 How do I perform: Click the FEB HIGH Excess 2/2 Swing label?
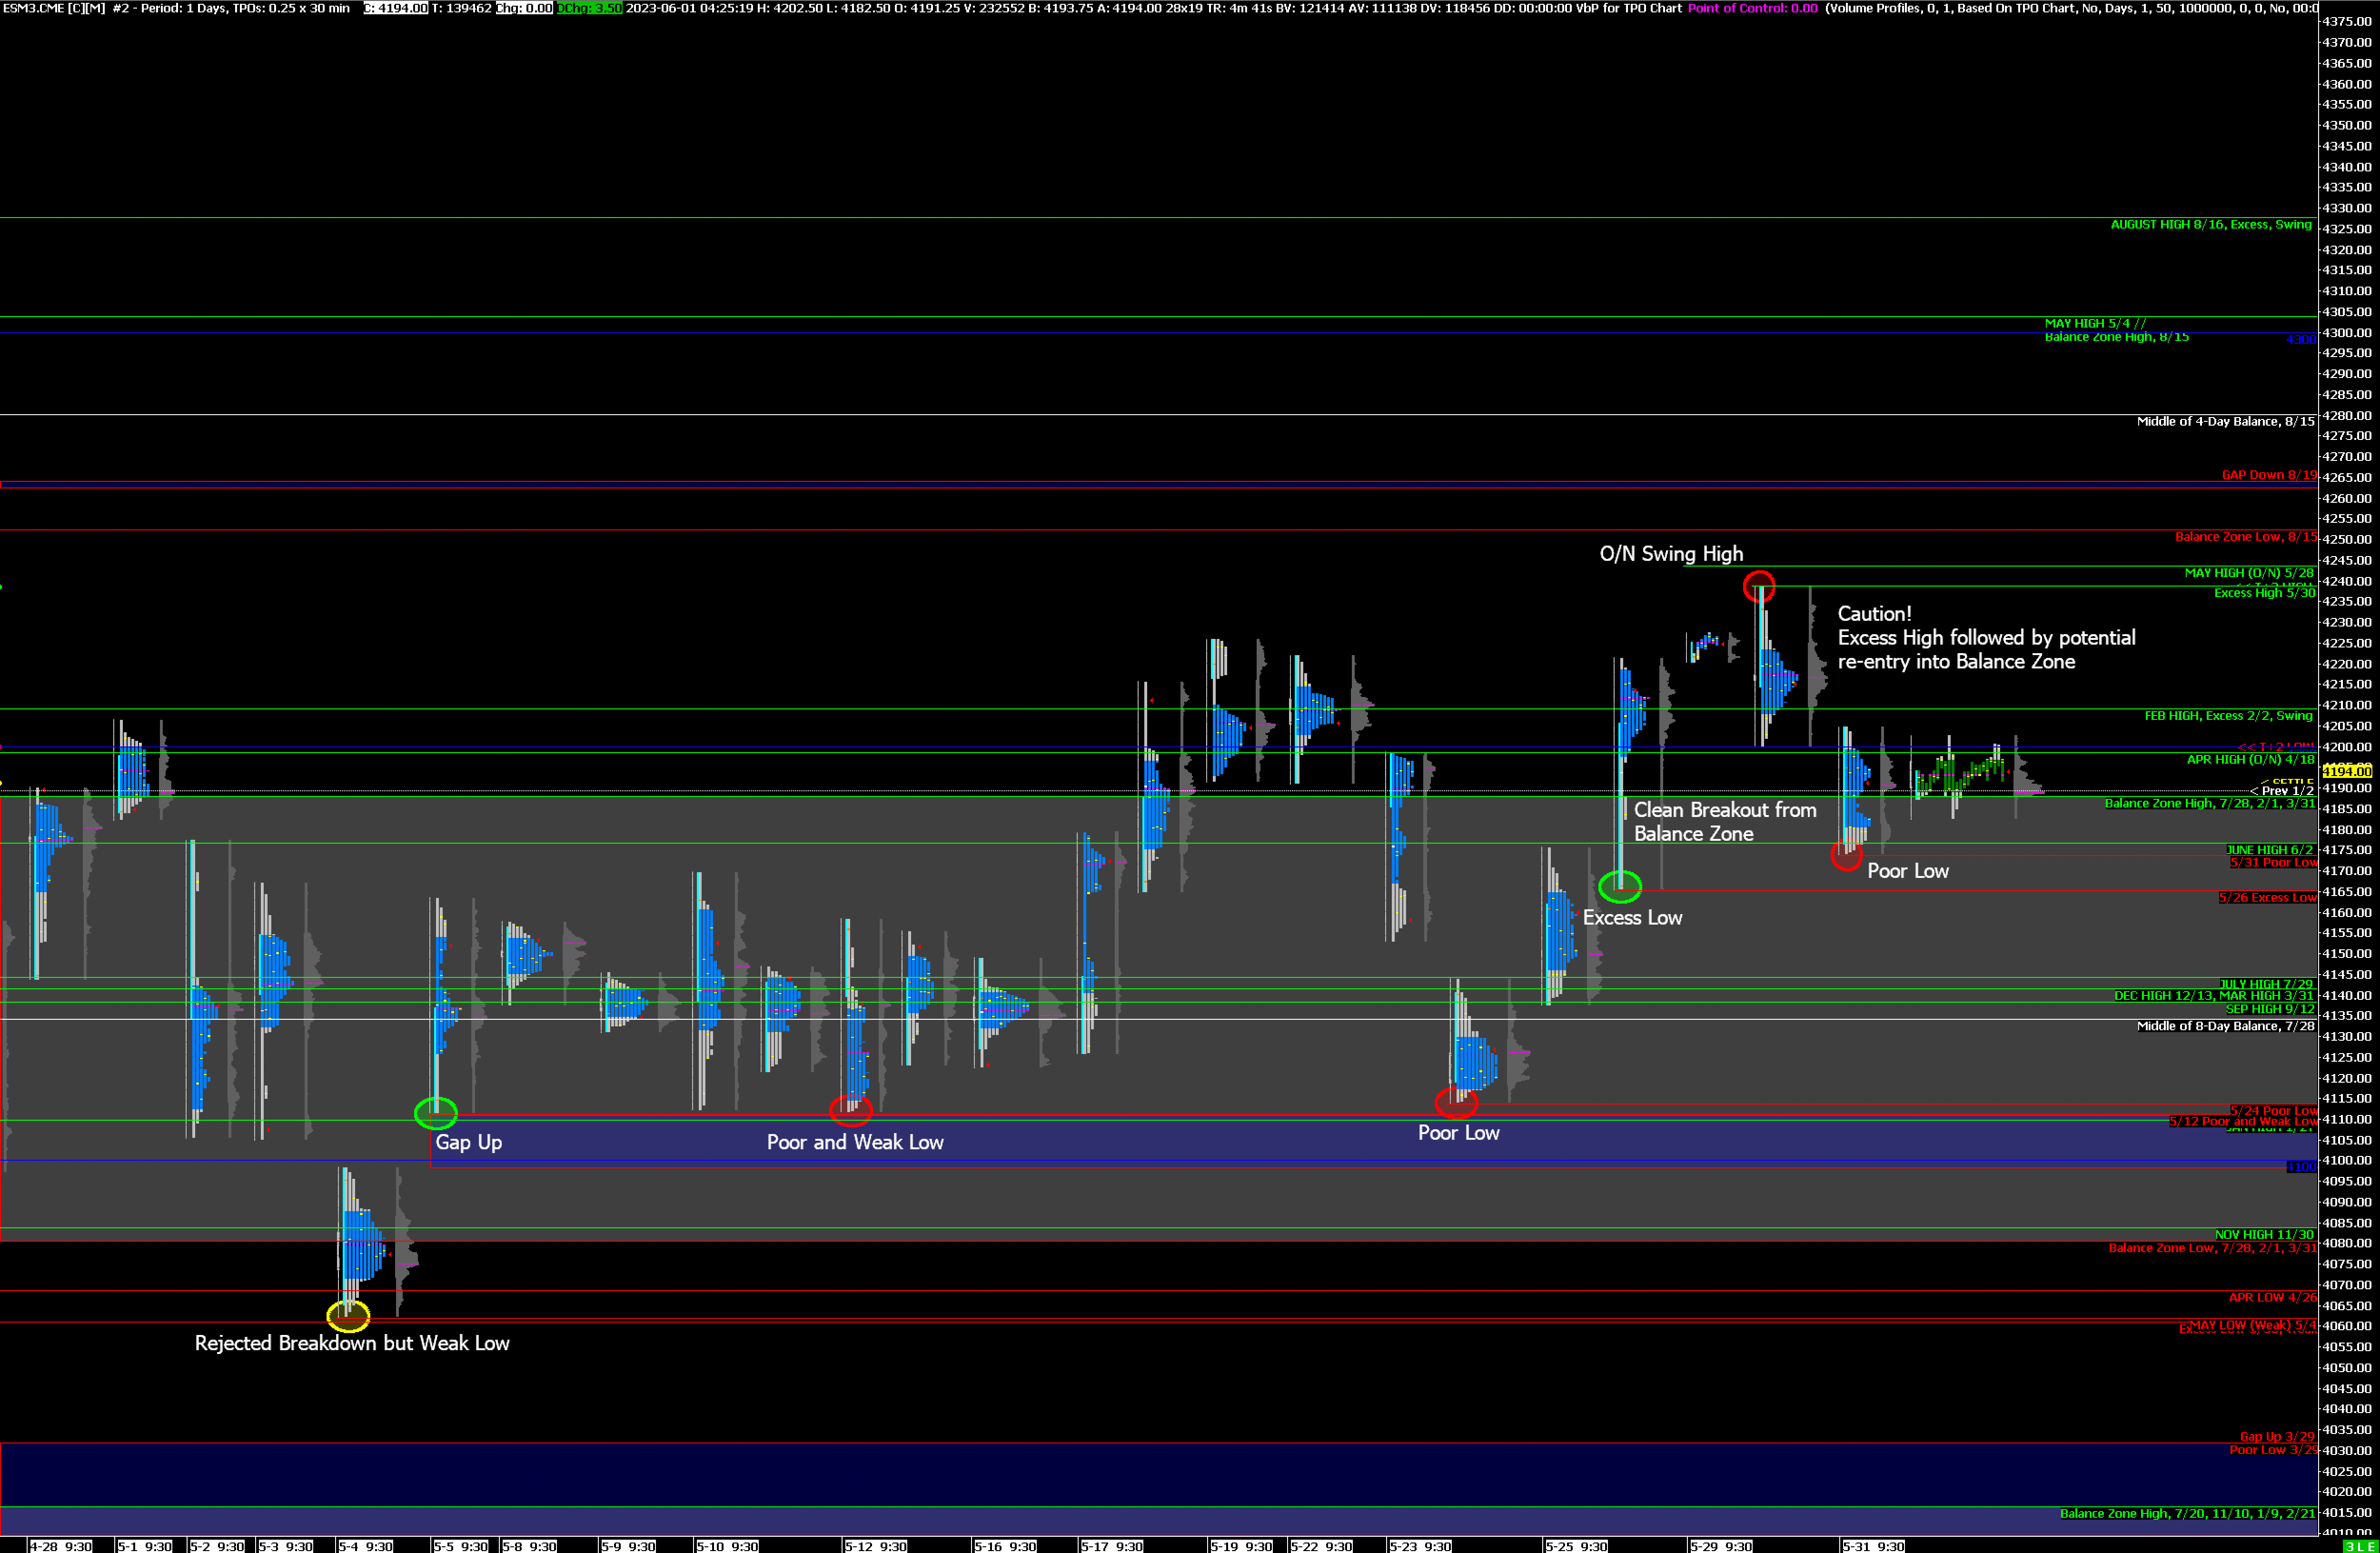(2228, 715)
